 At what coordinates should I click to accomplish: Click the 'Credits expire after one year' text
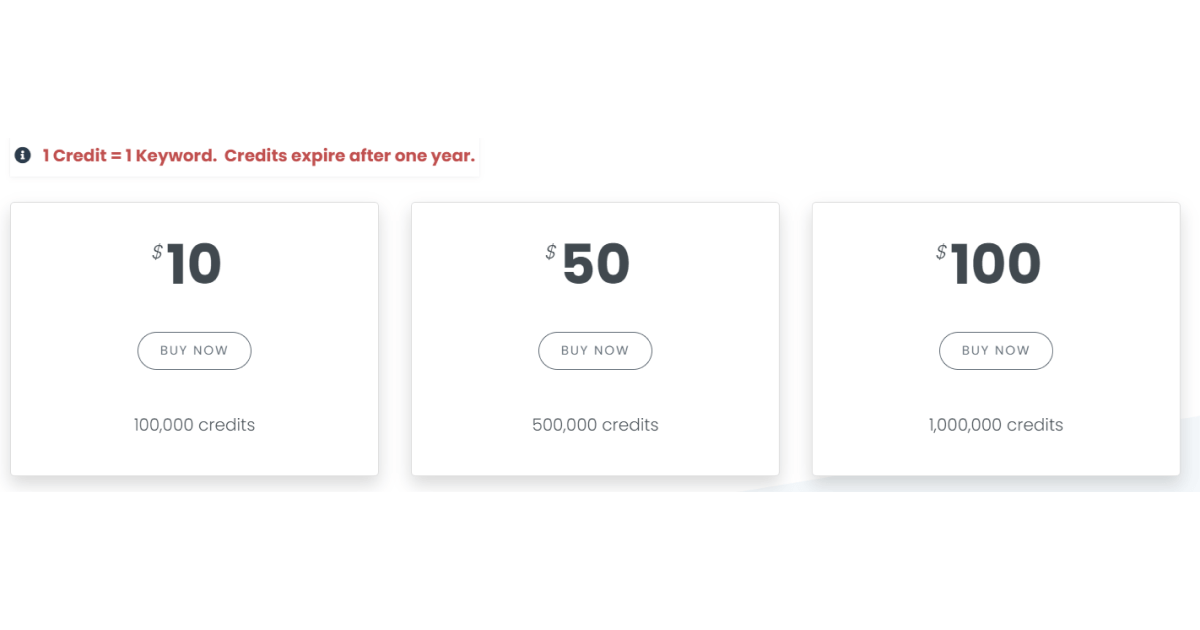(x=349, y=156)
